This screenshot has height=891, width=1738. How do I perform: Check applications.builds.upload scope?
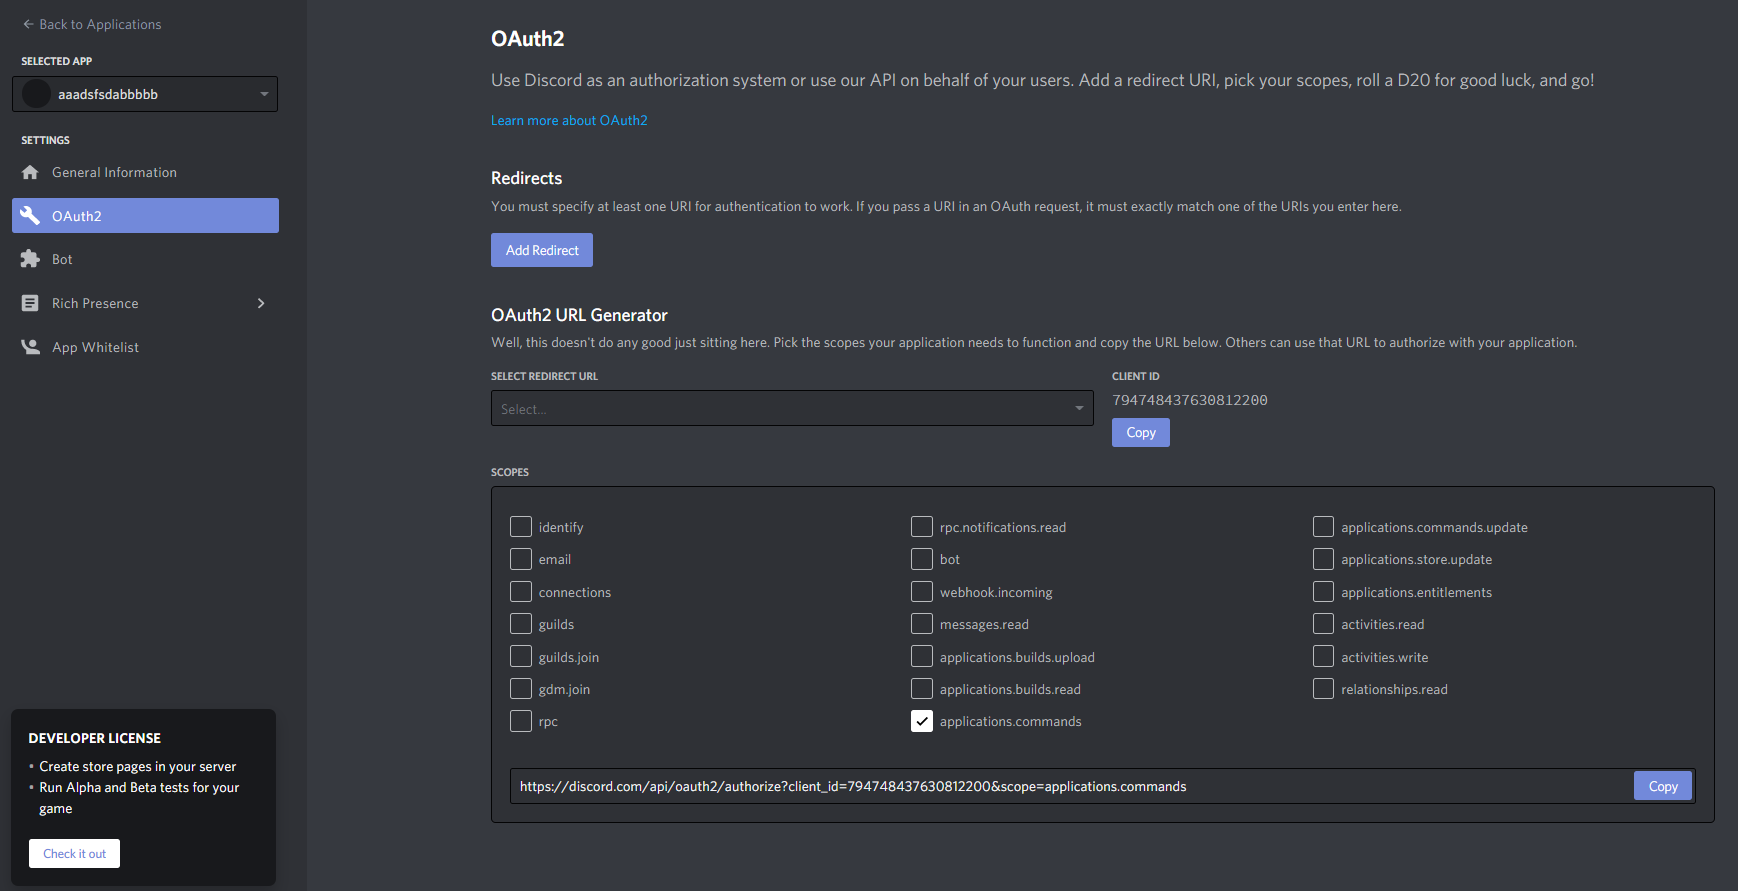(922, 657)
